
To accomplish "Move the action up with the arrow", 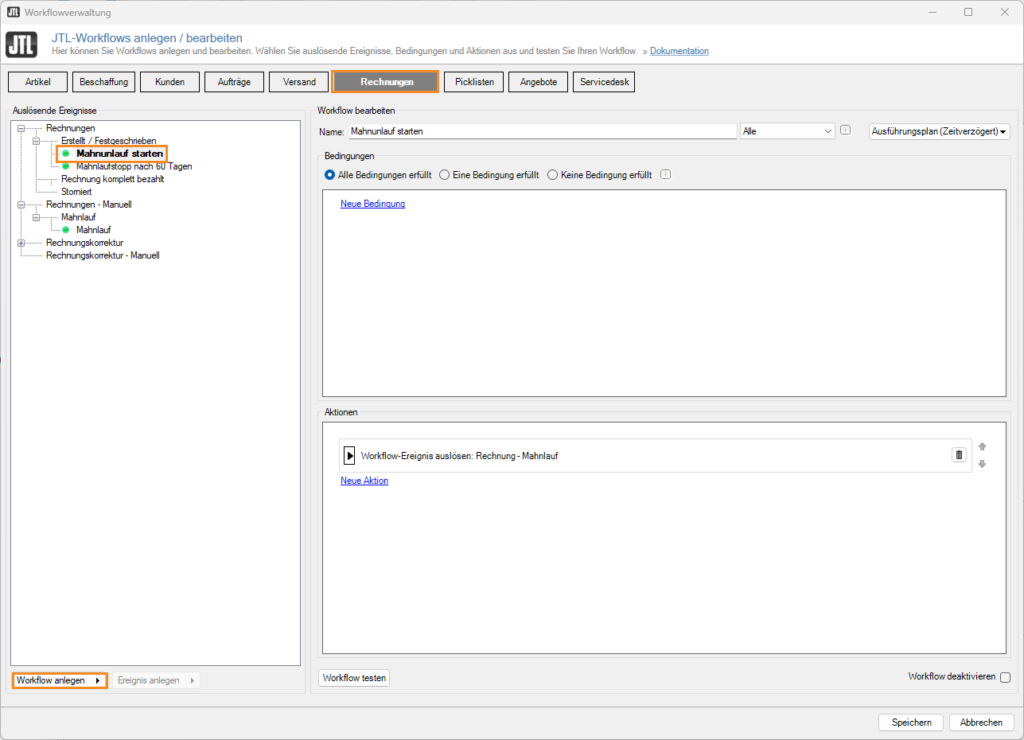I will (x=982, y=447).
